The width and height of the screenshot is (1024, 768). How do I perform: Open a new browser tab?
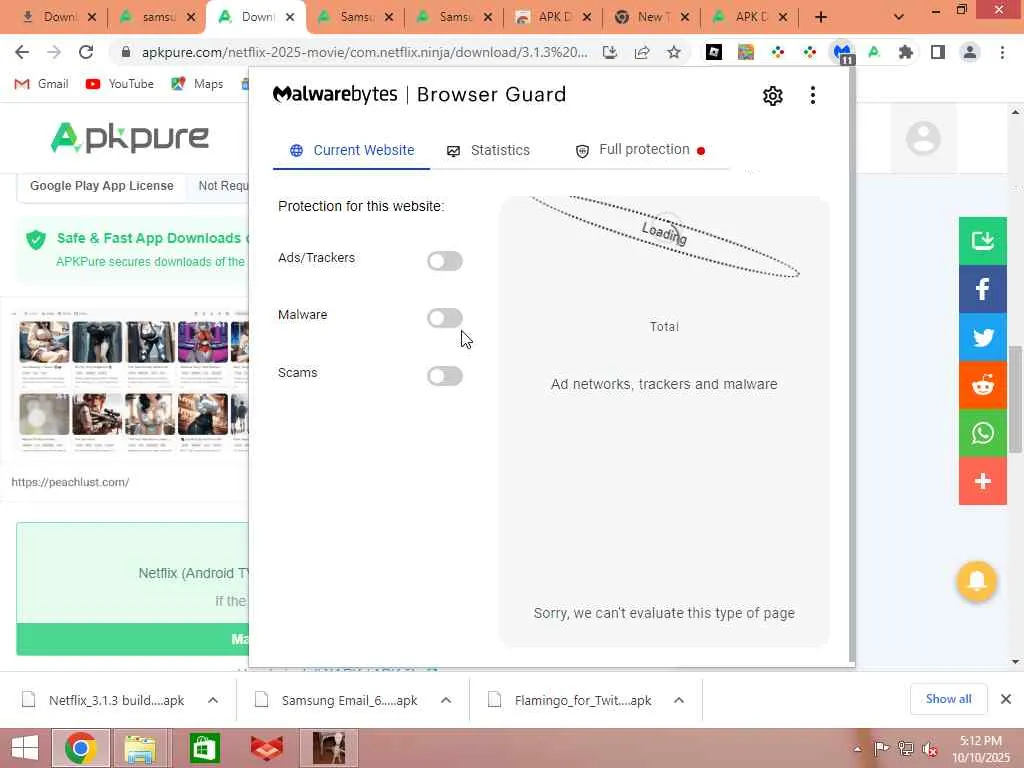click(x=821, y=17)
